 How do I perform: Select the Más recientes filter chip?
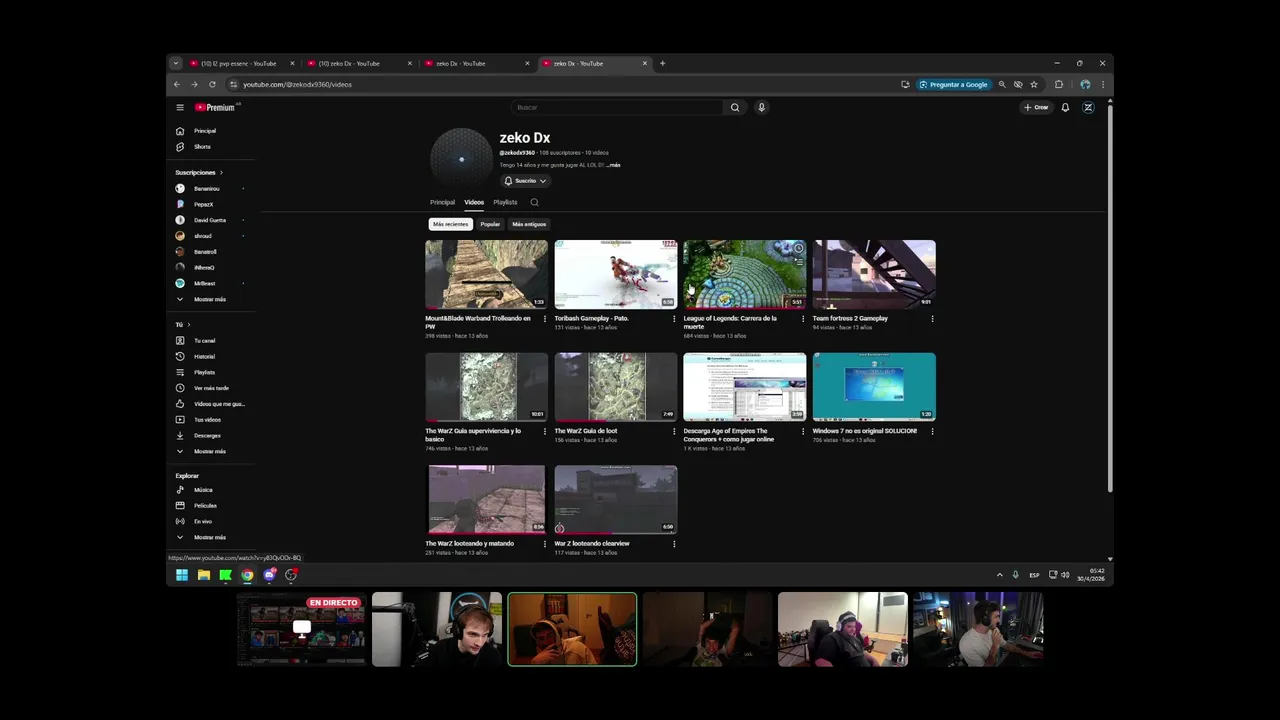[x=450, y=224]
